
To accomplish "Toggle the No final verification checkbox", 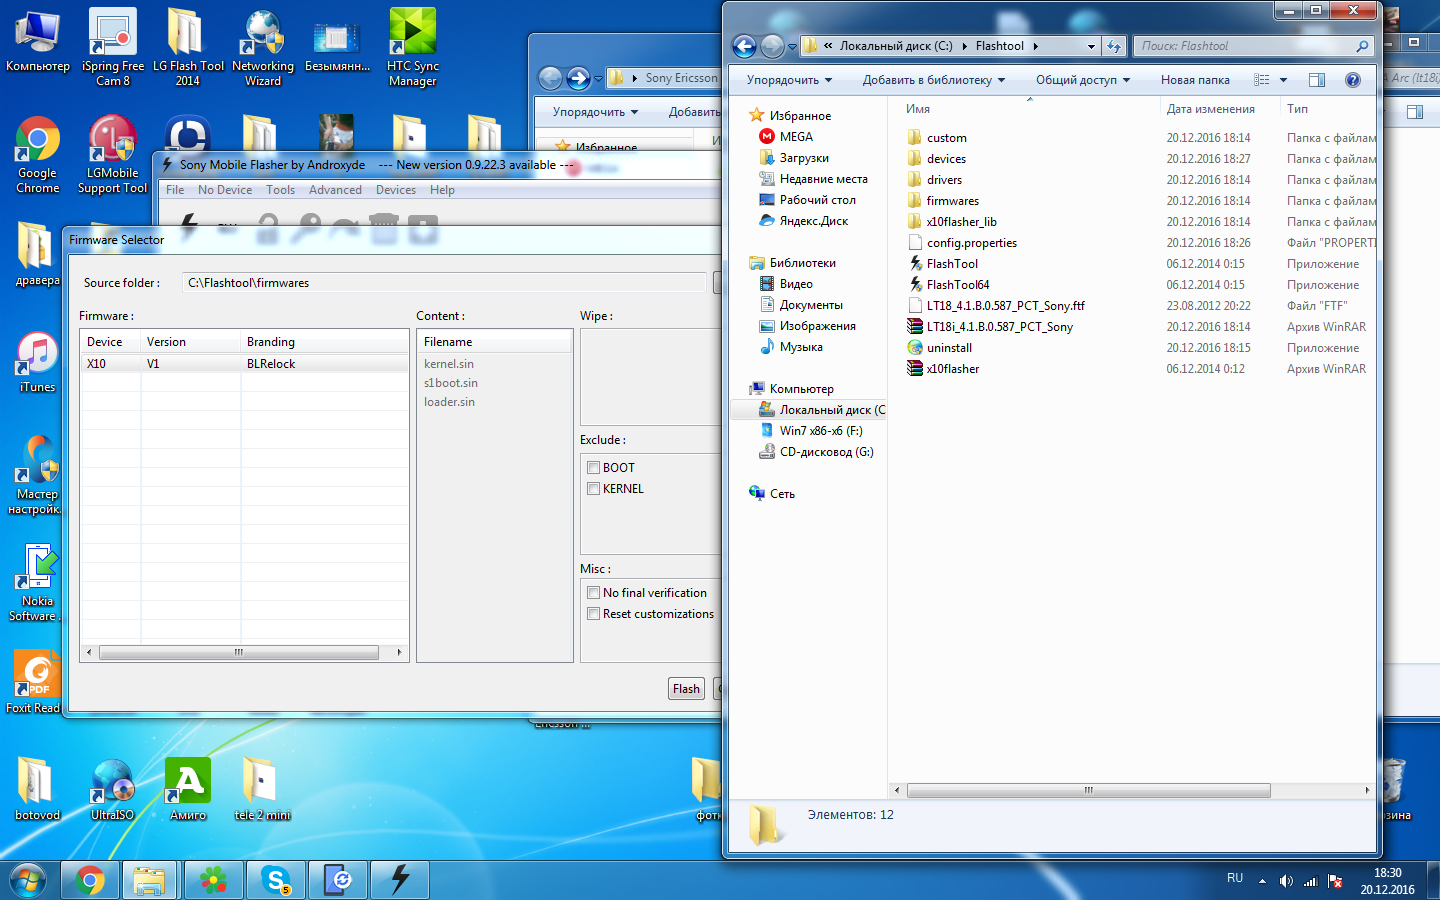I will click(594, 593).
